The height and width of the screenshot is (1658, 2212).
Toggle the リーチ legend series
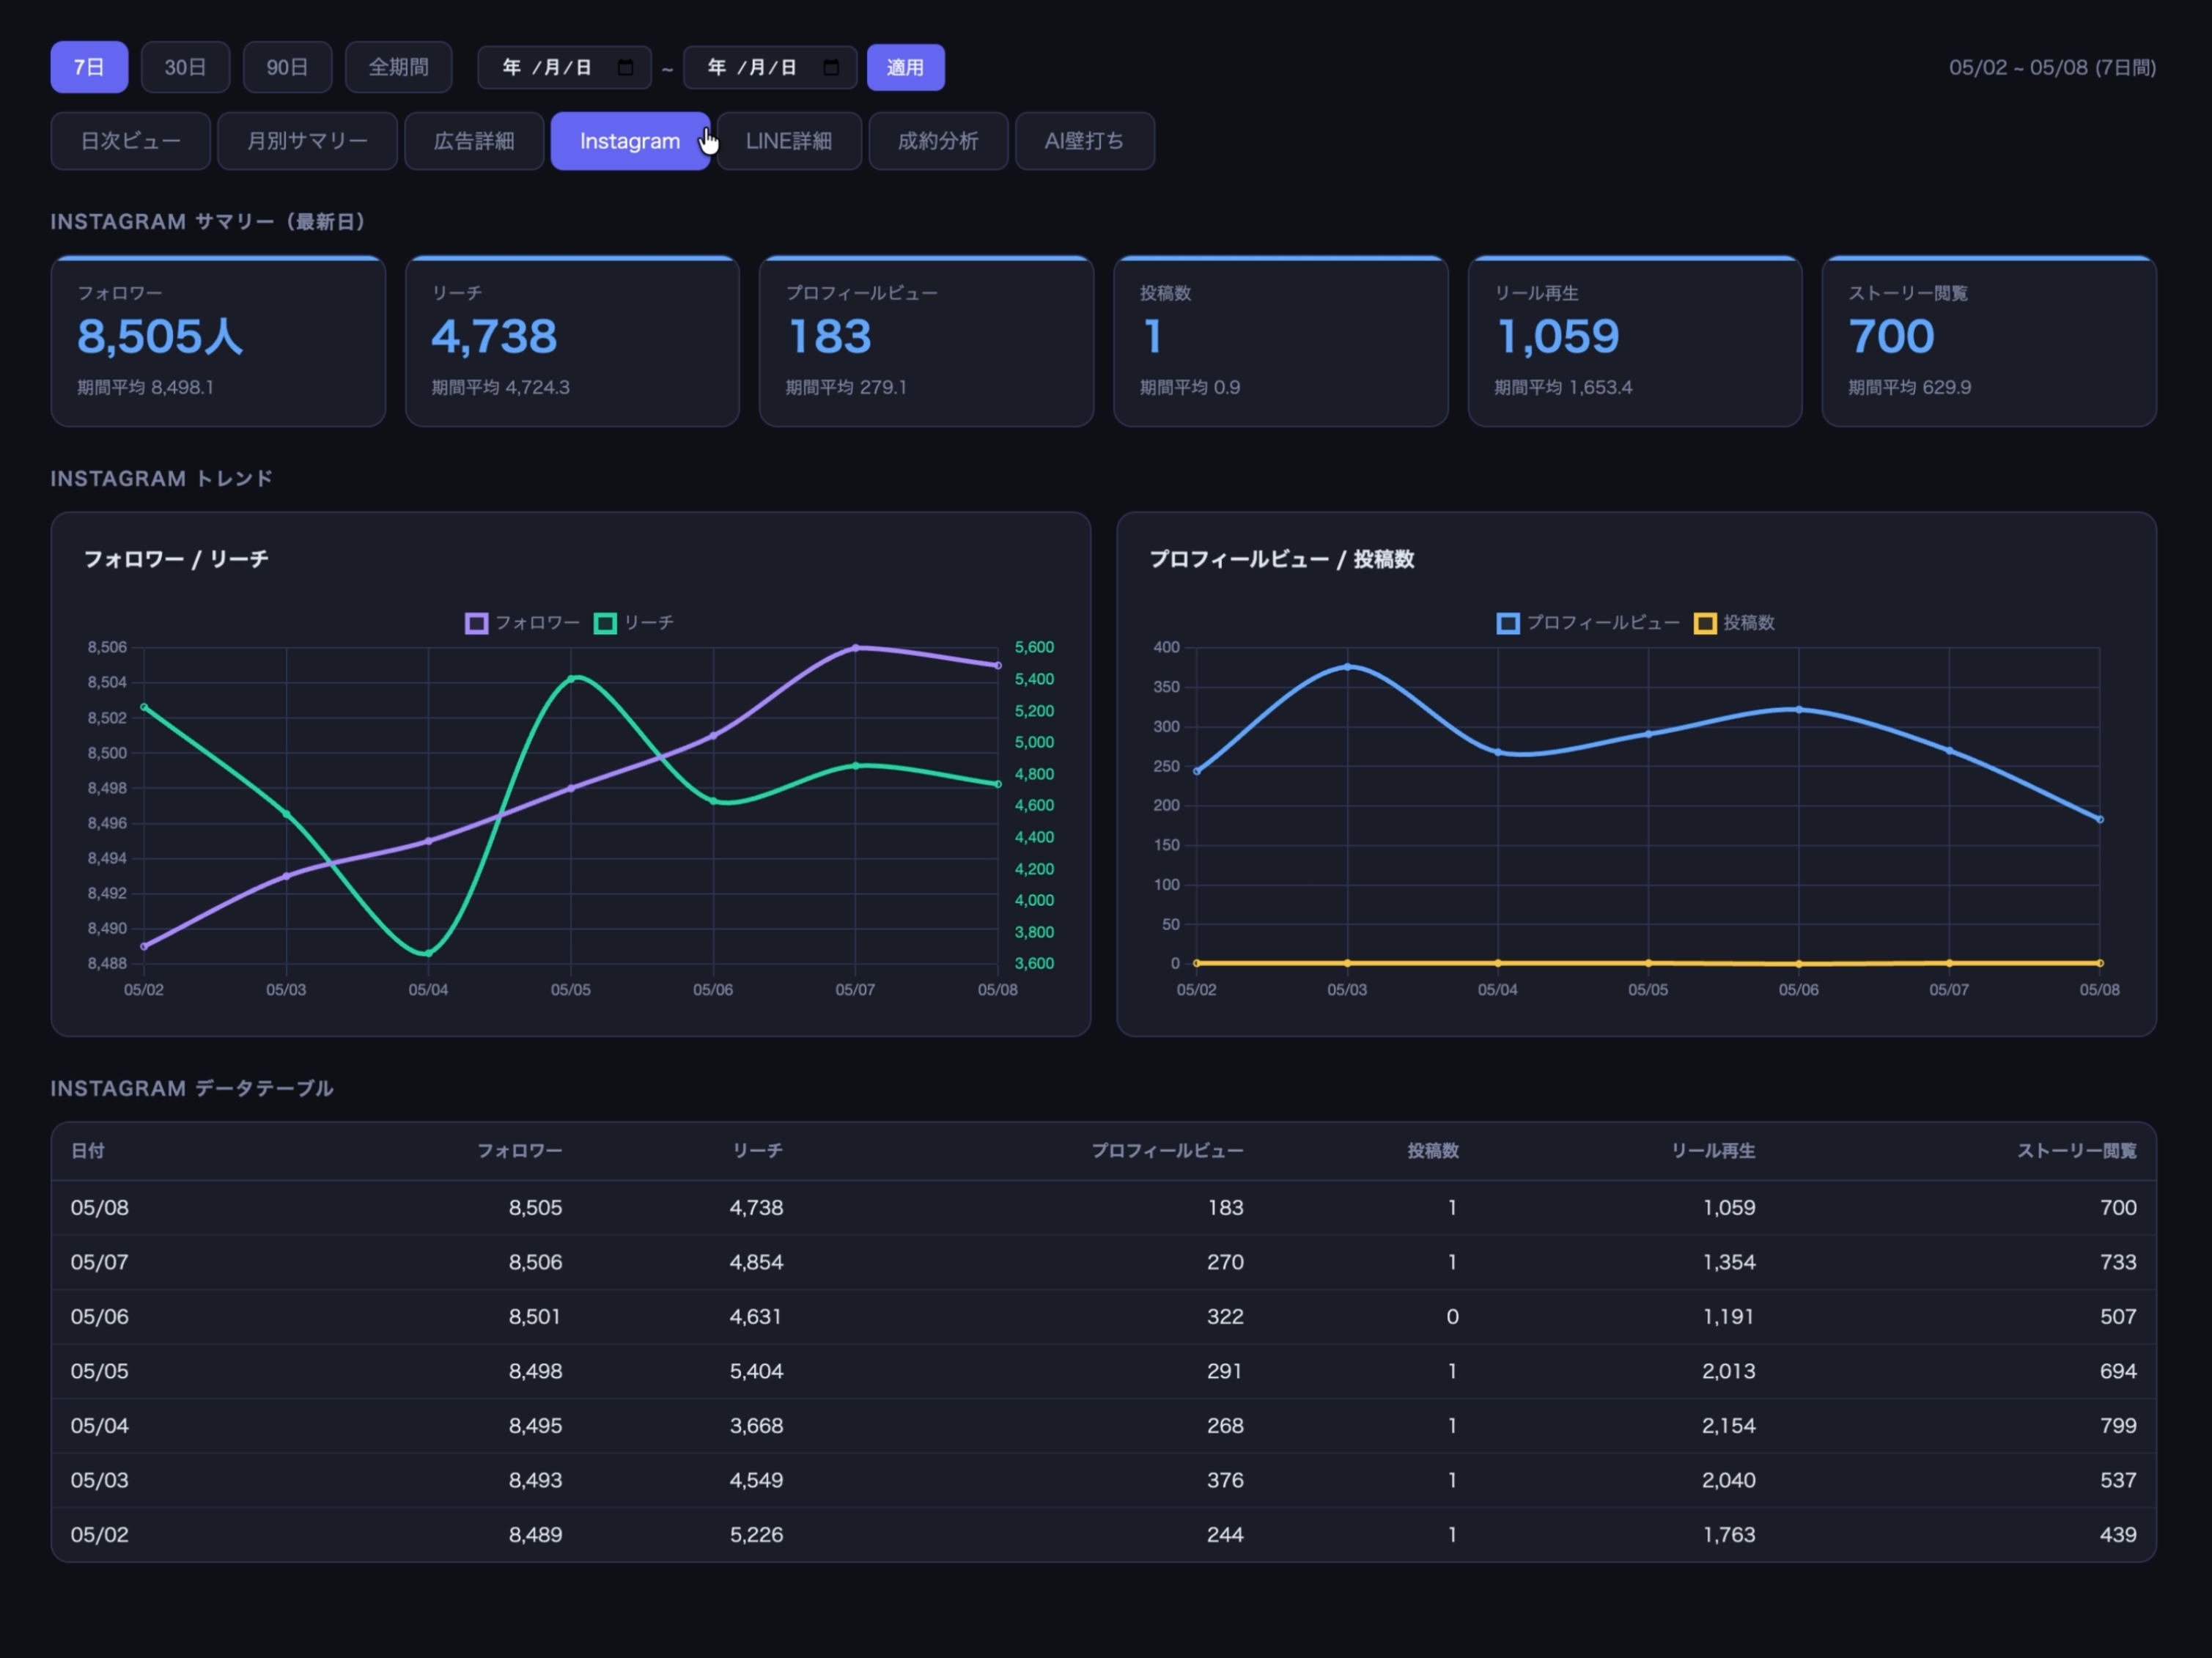click(634, 623)
